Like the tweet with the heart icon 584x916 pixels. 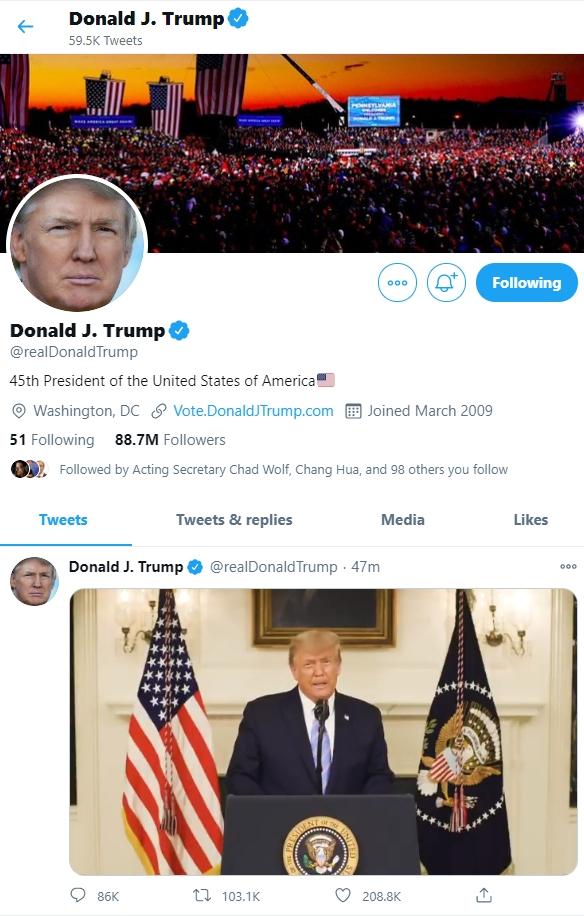pos(343,895)
